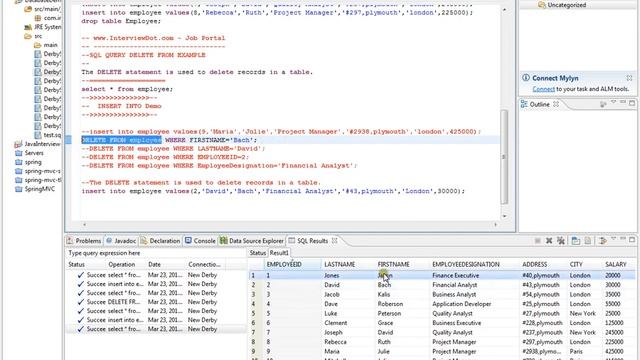Click editor vertical scrollbar thumb
Screen dimensions: 640x360
504,157
